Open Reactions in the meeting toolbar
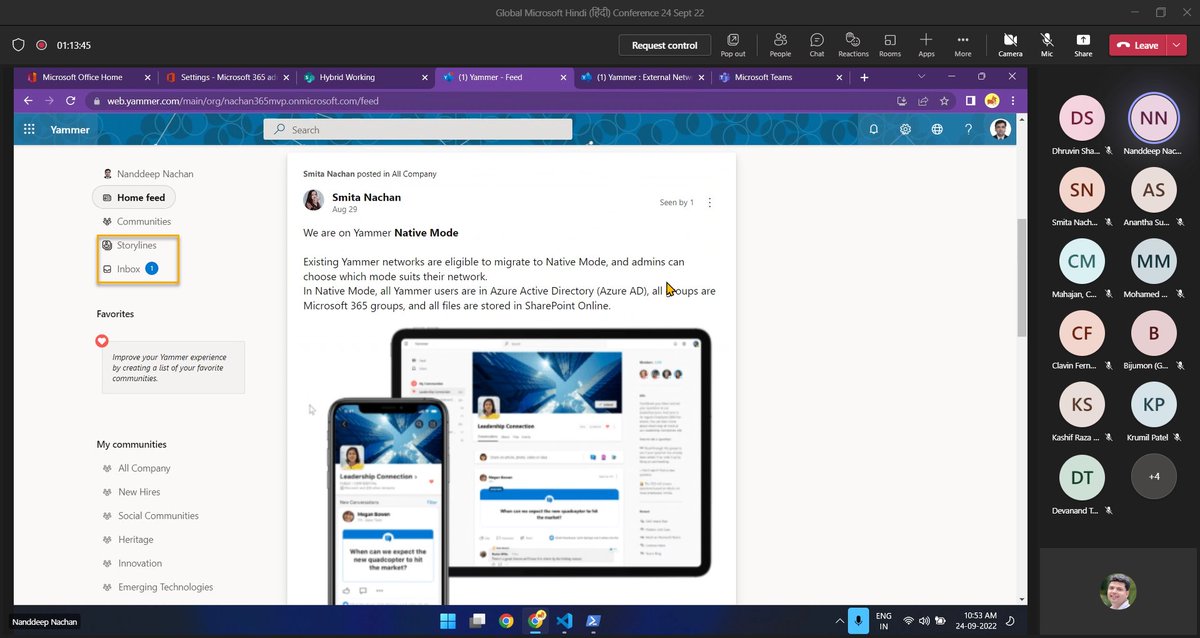The height and width of the screenshot is (638, 1200). (x=853, y=44)
